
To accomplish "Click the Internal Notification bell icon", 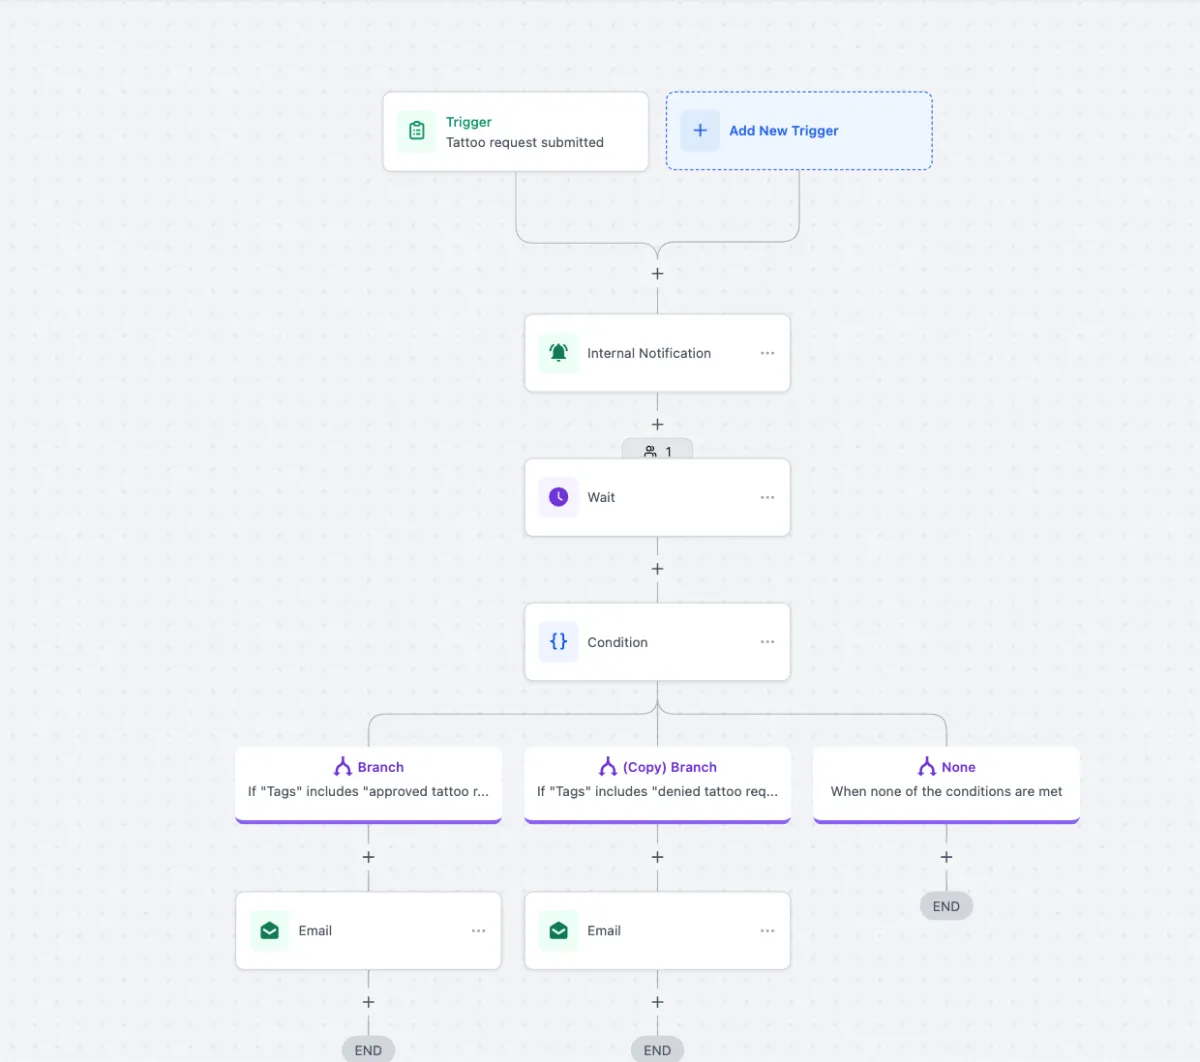I will click(559, 353).
